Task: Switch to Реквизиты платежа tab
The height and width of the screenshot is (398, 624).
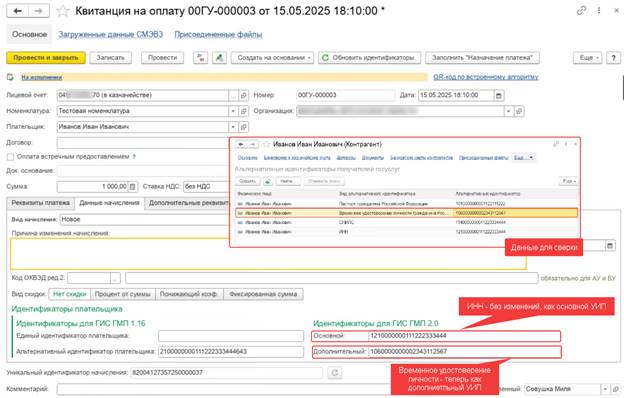Action: pos(41,203)
